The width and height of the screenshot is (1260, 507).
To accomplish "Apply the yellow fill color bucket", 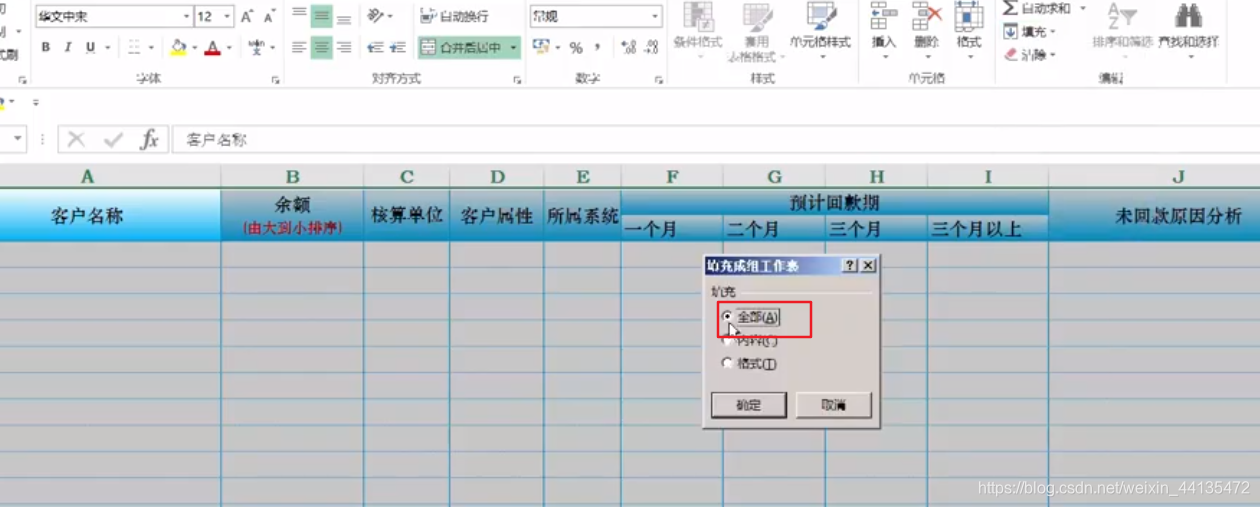I will tap(178, 47).
